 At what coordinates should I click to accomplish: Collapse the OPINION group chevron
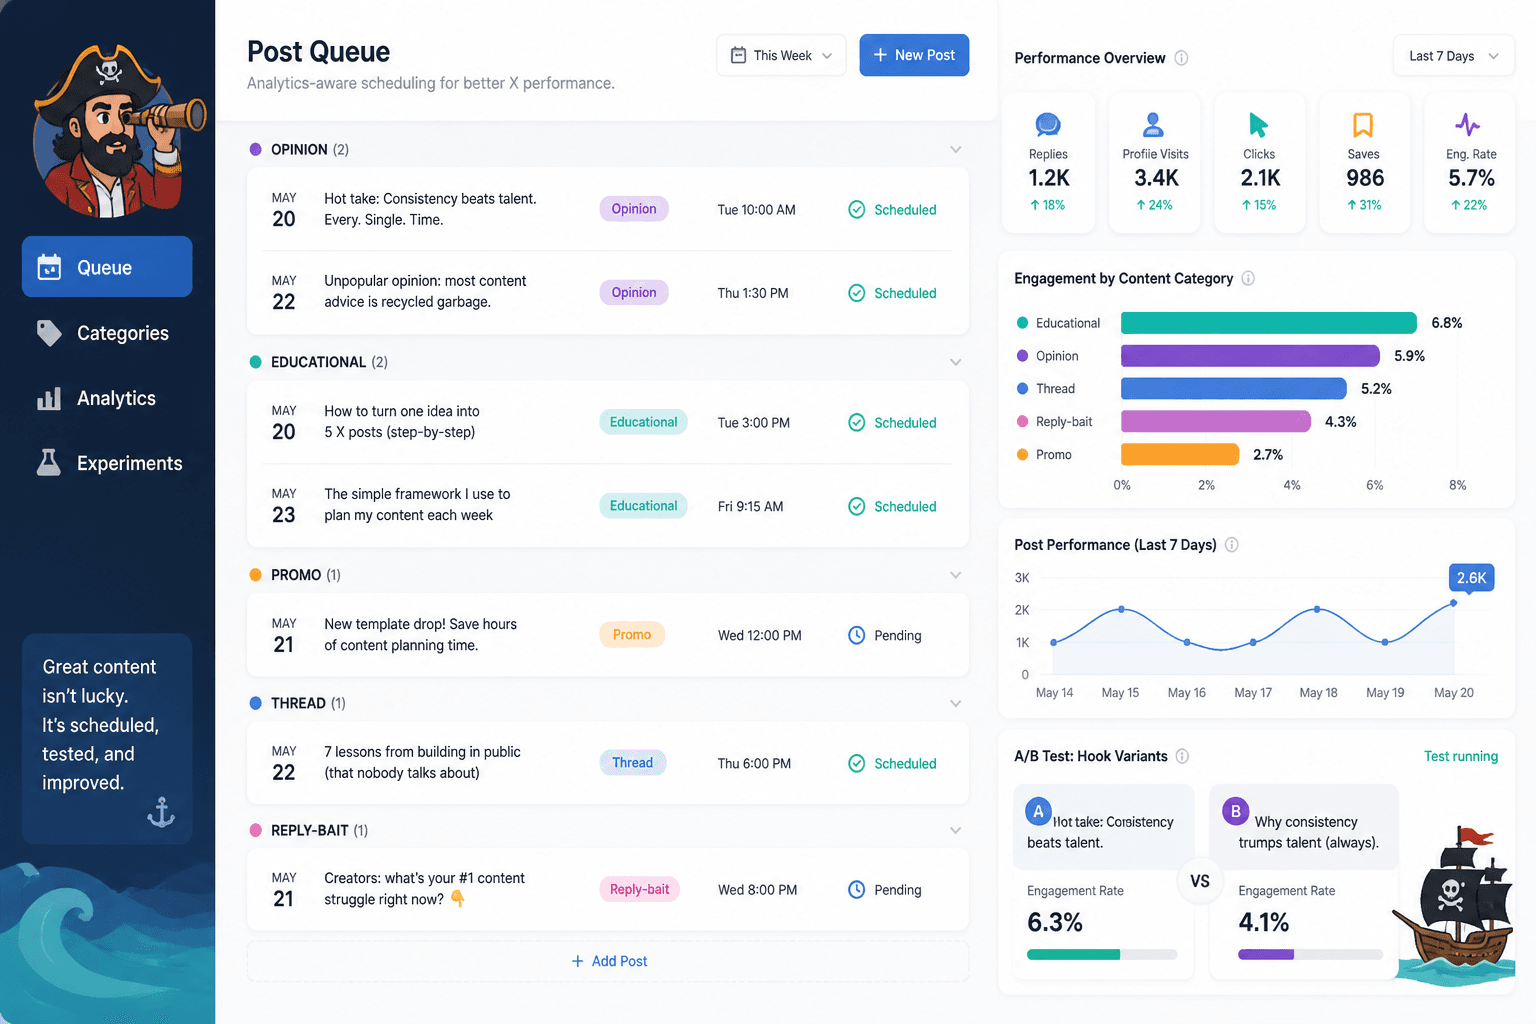click(955, 149)
